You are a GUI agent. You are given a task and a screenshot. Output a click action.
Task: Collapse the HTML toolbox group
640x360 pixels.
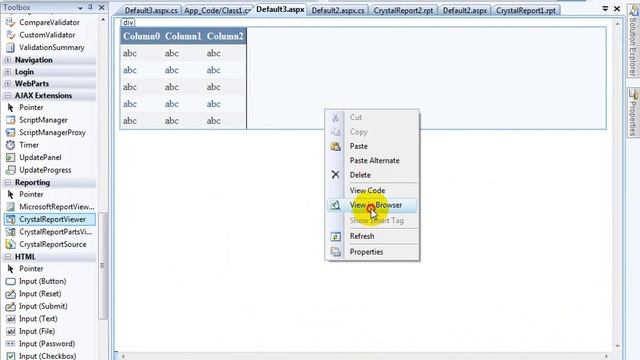(x=8, y=257)
